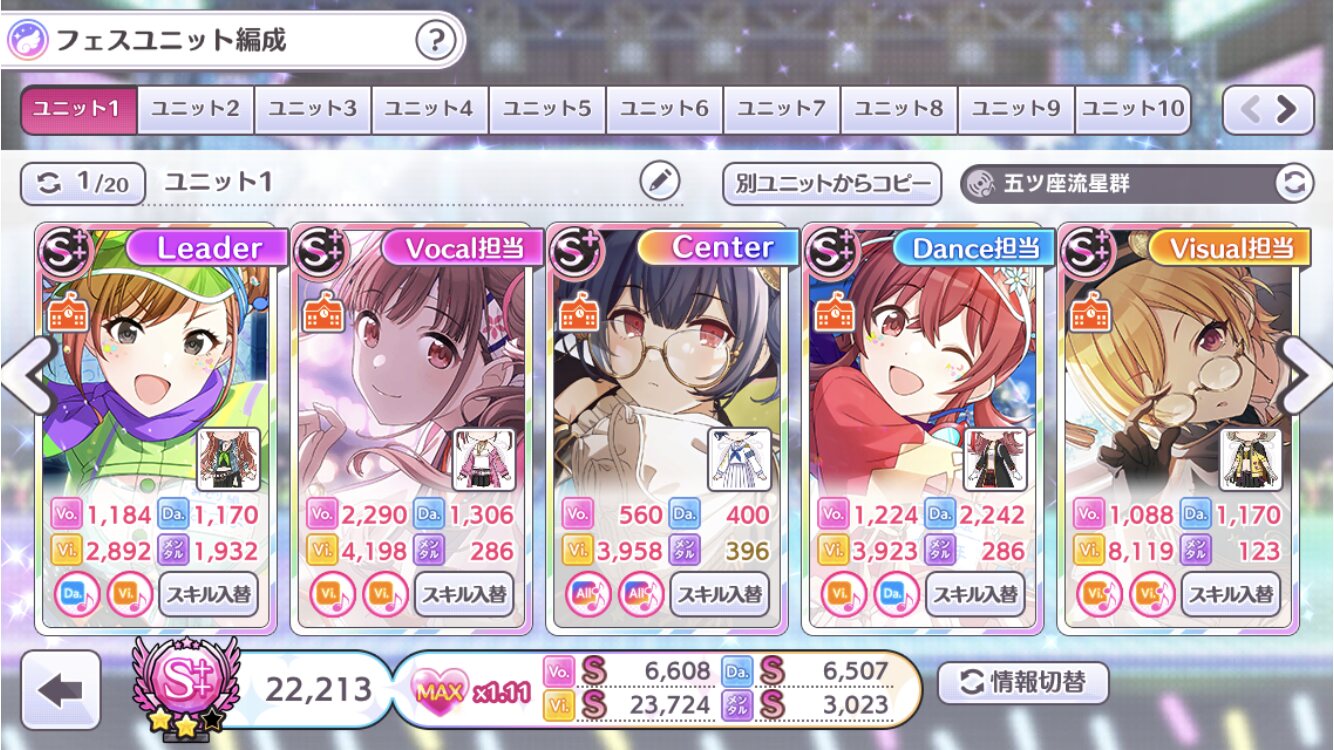Select the ユニット7 tab
1334x750 pixels.
[x=781, y=110]
